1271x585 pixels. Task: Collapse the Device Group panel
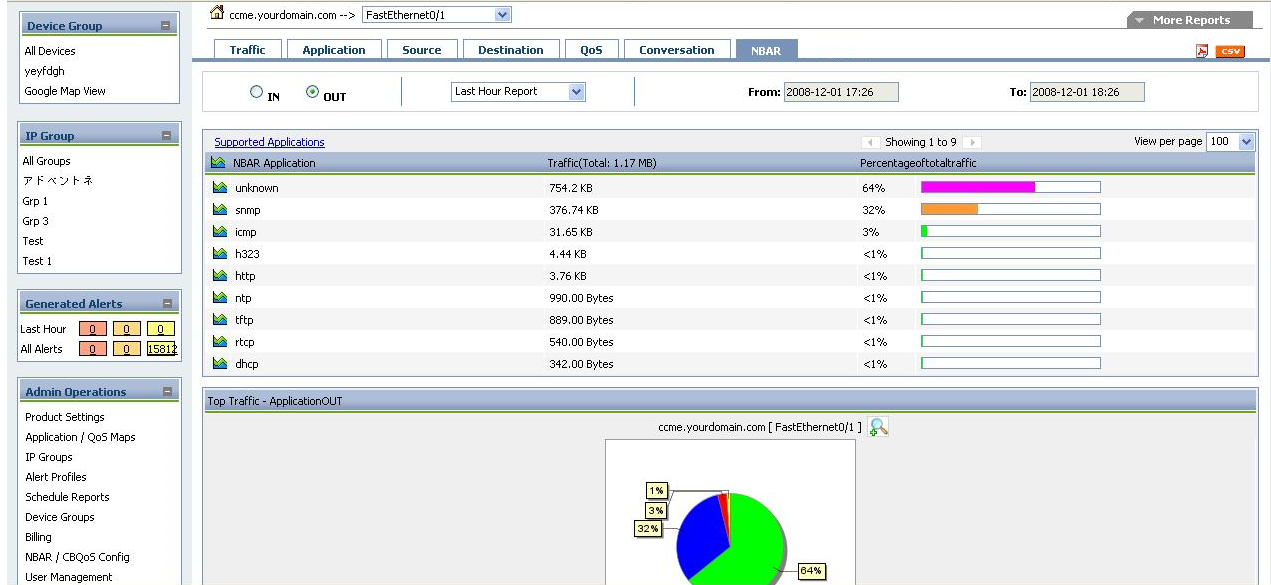[166, 26]
